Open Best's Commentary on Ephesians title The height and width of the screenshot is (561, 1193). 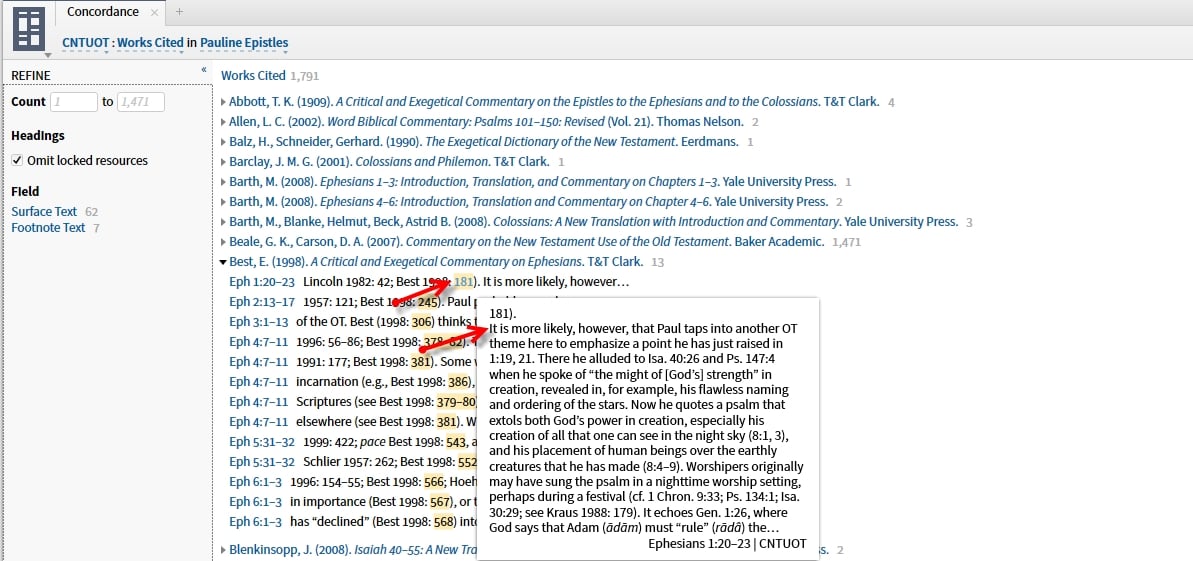[x=445, y=262]
